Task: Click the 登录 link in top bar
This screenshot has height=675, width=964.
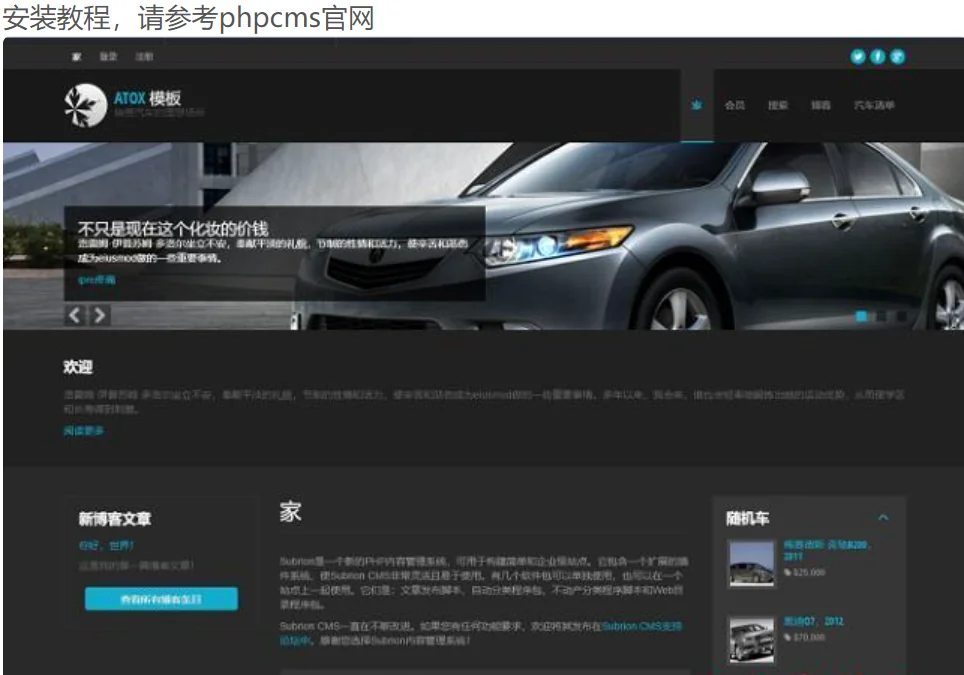Action: pyautogui.click(x=108, y=57)
